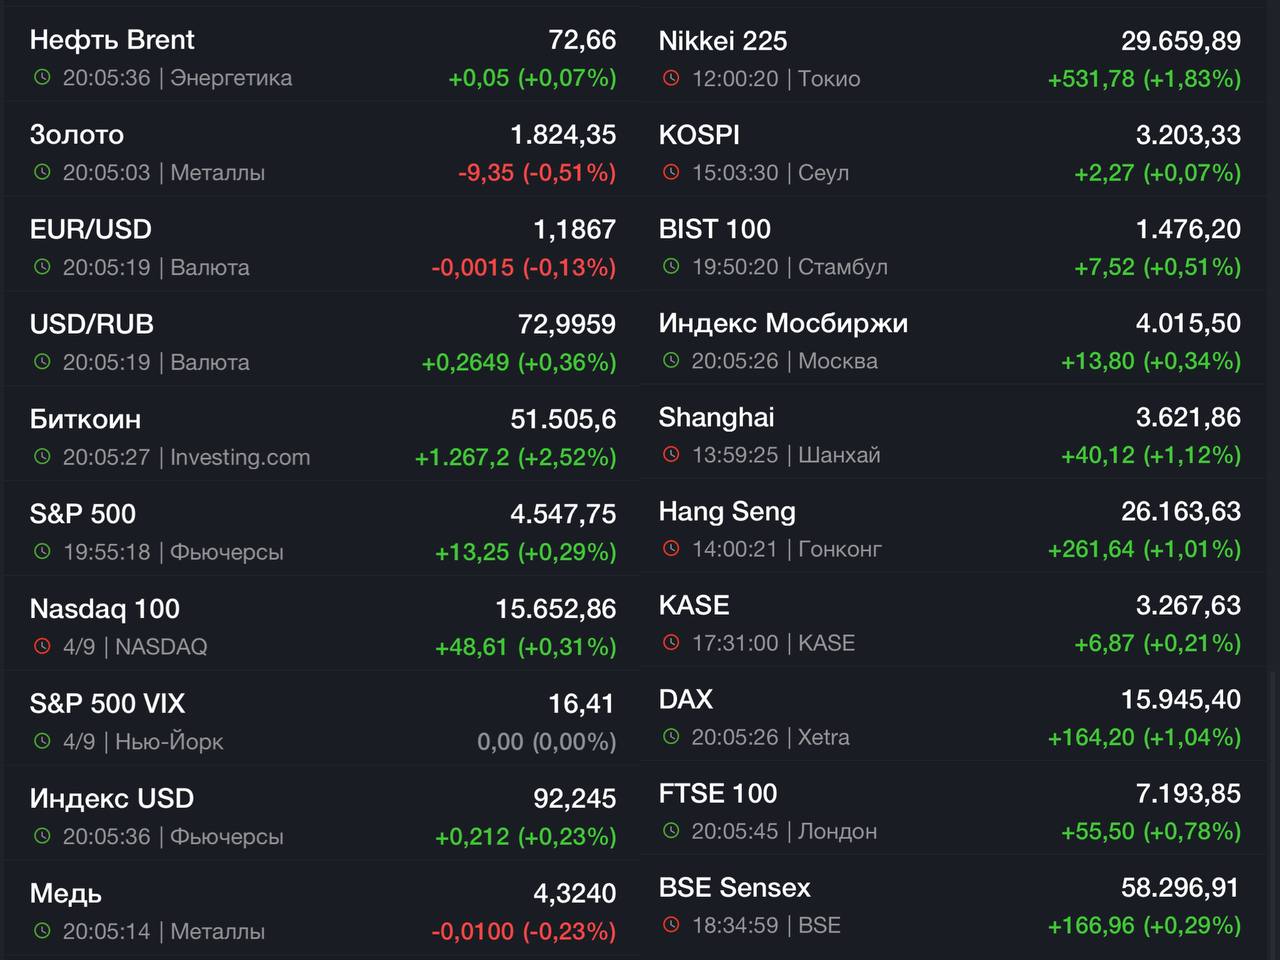This screenshot has height=960, width=1280.
Task: Open the Нефть Brent instrument
Action: 112,40
